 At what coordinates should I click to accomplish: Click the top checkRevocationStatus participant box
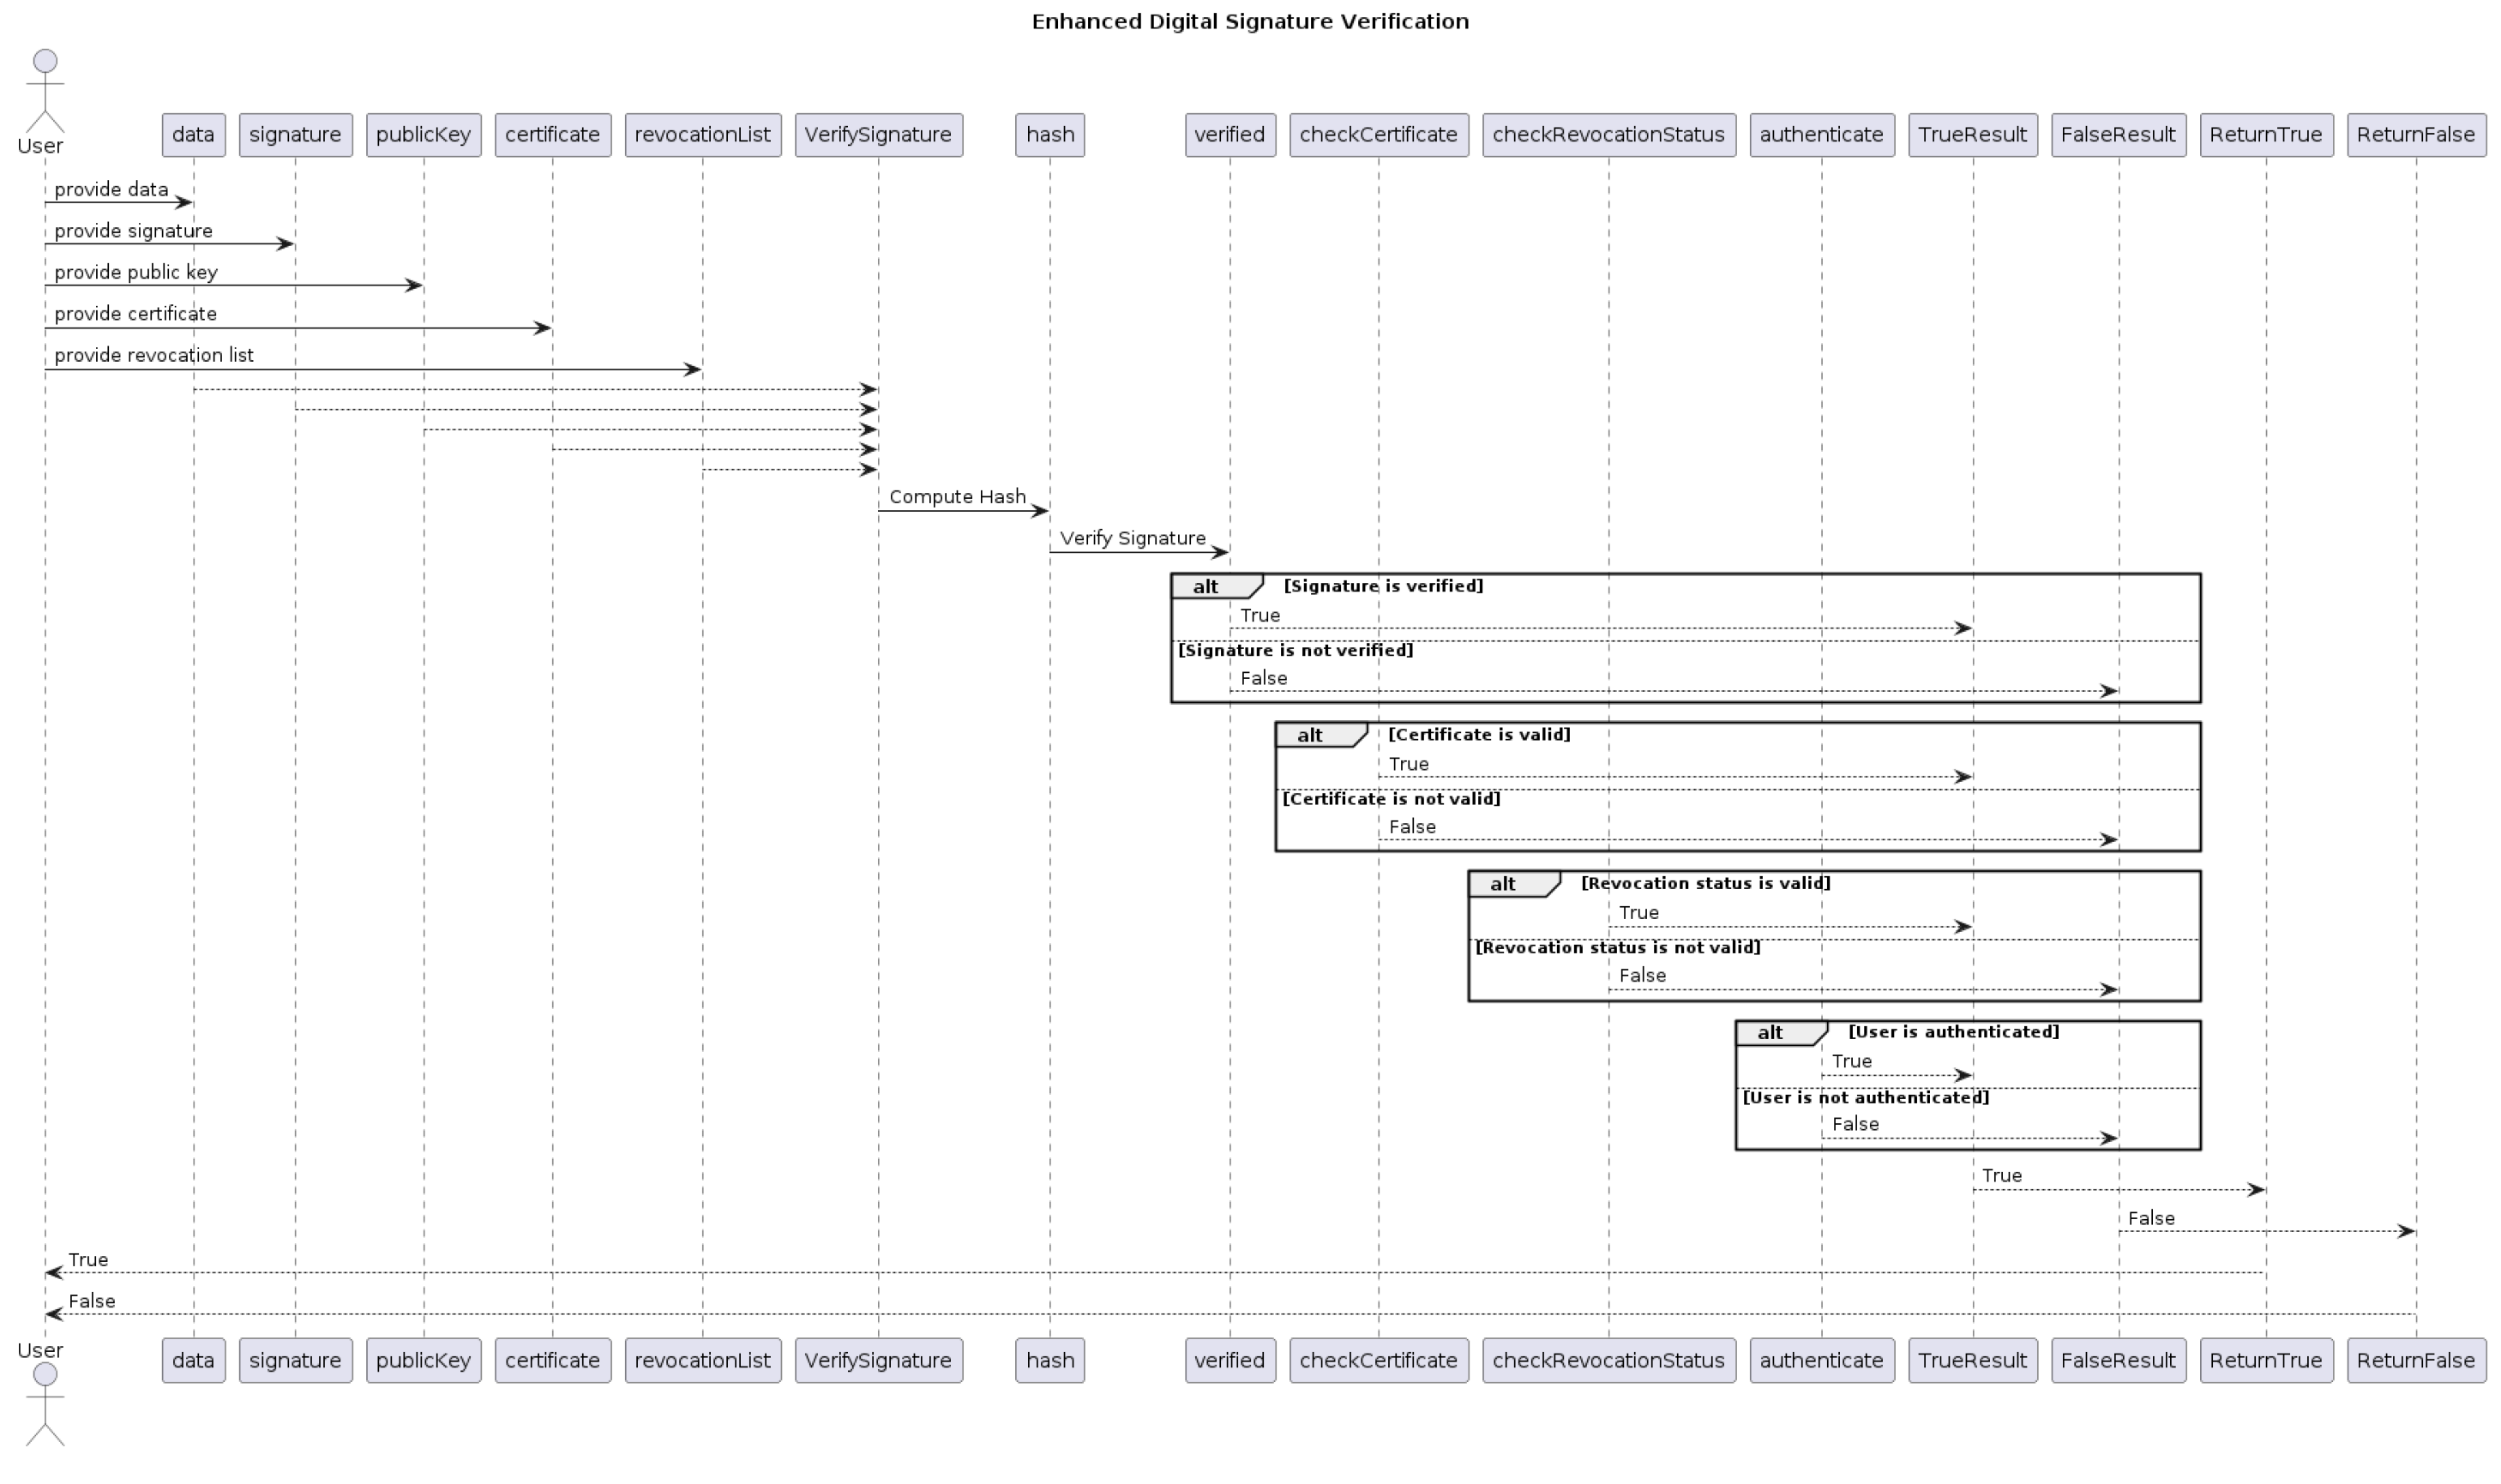pyautogui.click(x=1608, y=135)
